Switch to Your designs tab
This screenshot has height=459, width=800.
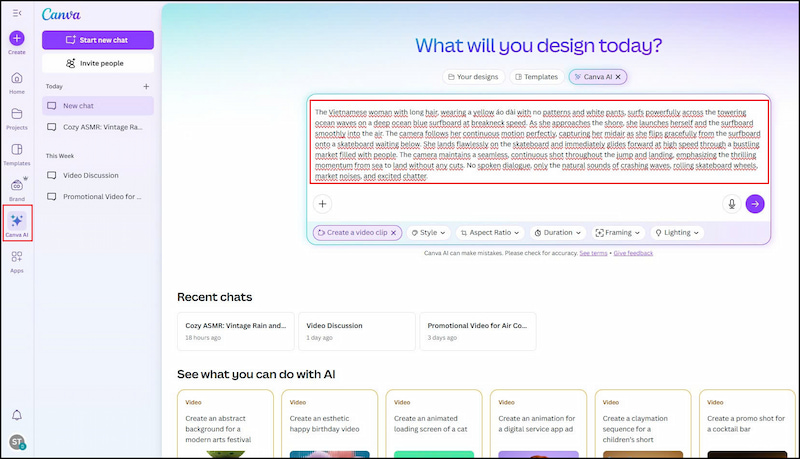pyautogui.click(x=473, y=77)
